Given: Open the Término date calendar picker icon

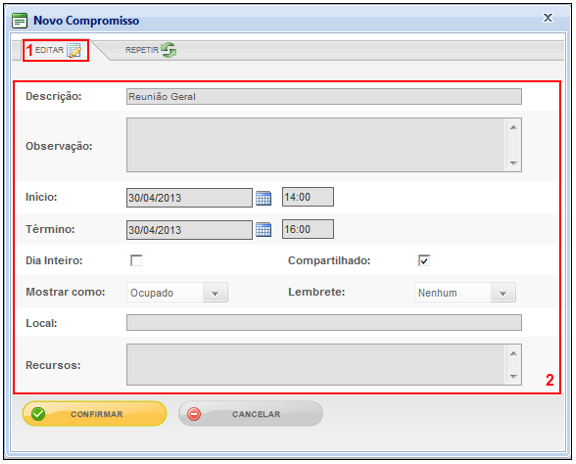Looking at the screenshot, I should tap(263, 230).
